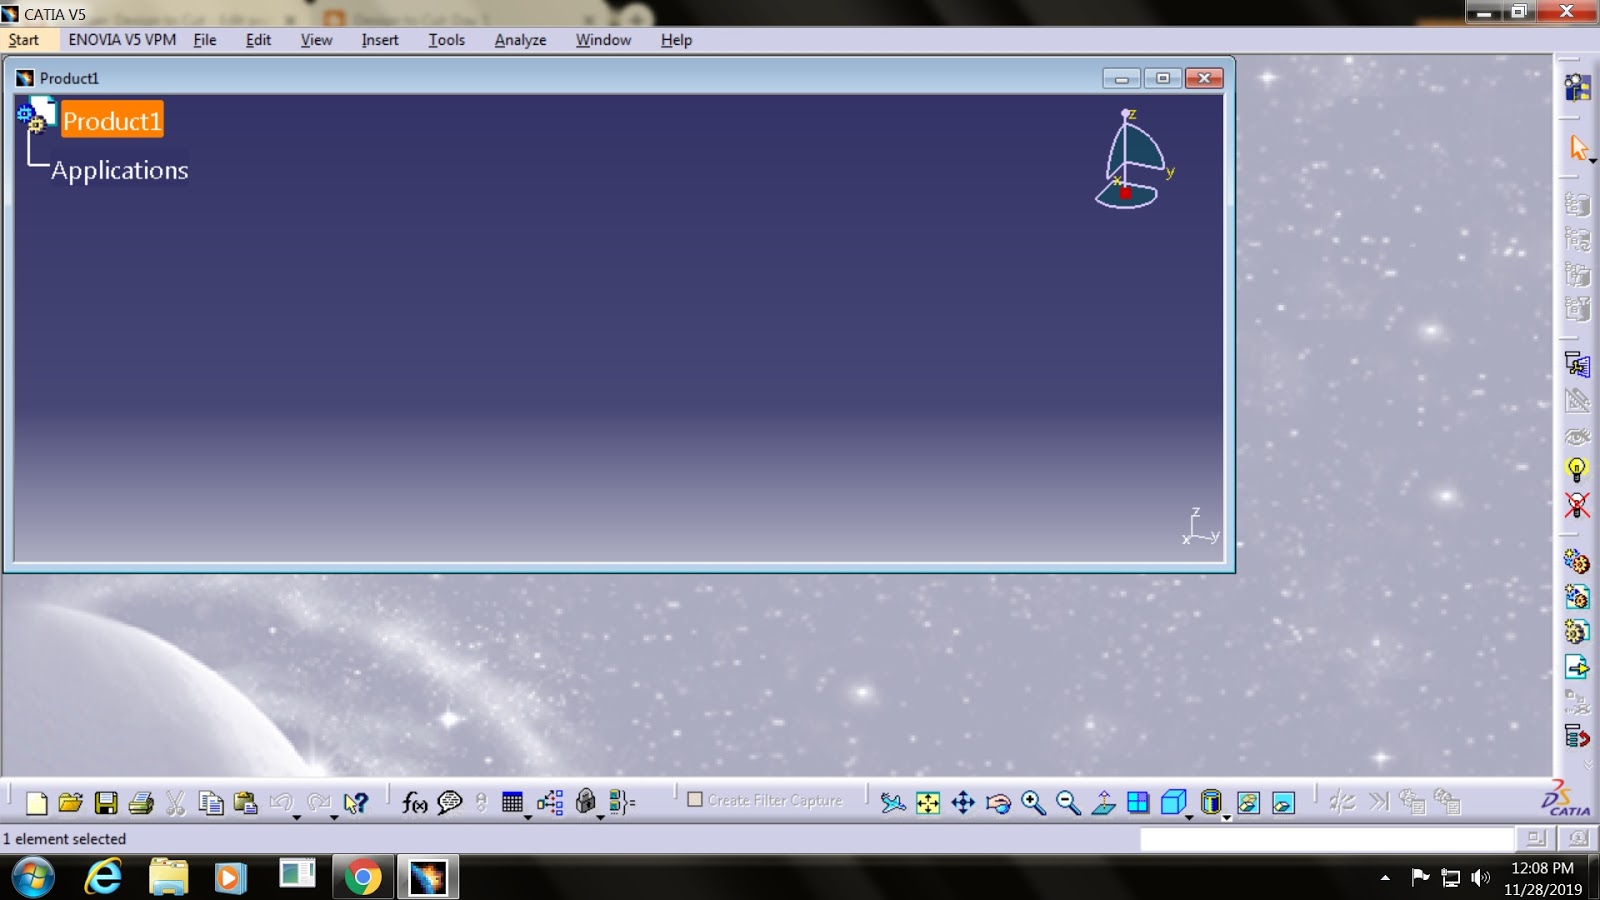Open the Formula f(x) editor
Viewport: 1600px width, 900px height.
[412, 801]
